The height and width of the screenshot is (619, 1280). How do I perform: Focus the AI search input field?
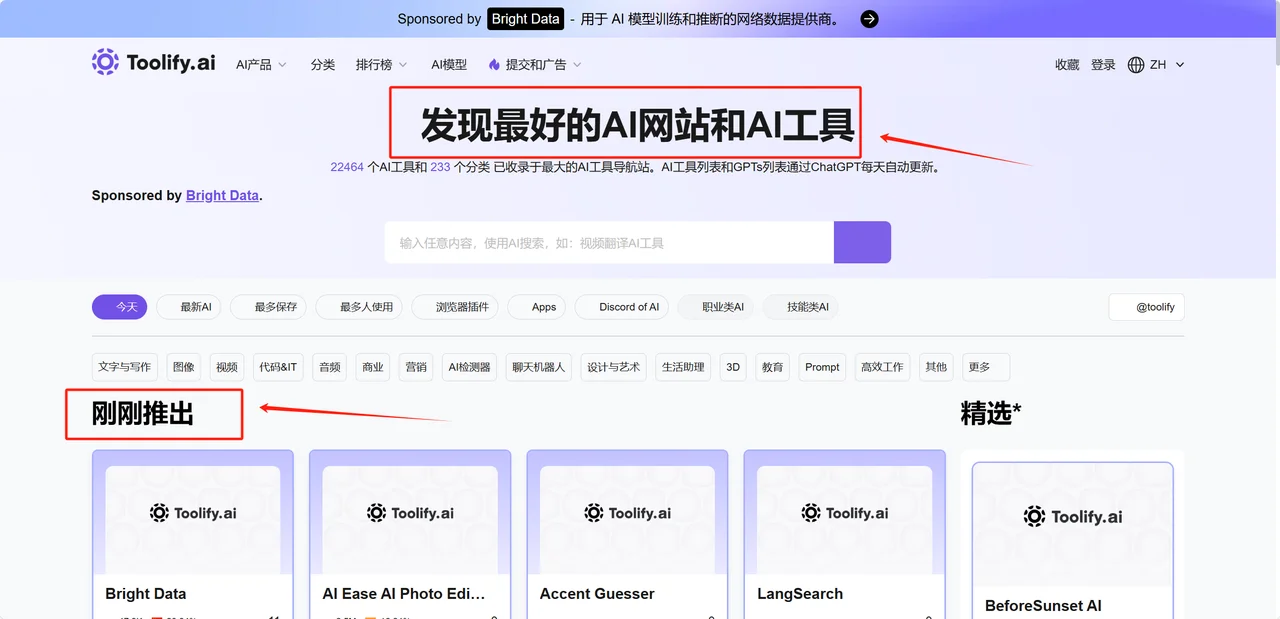609,242
